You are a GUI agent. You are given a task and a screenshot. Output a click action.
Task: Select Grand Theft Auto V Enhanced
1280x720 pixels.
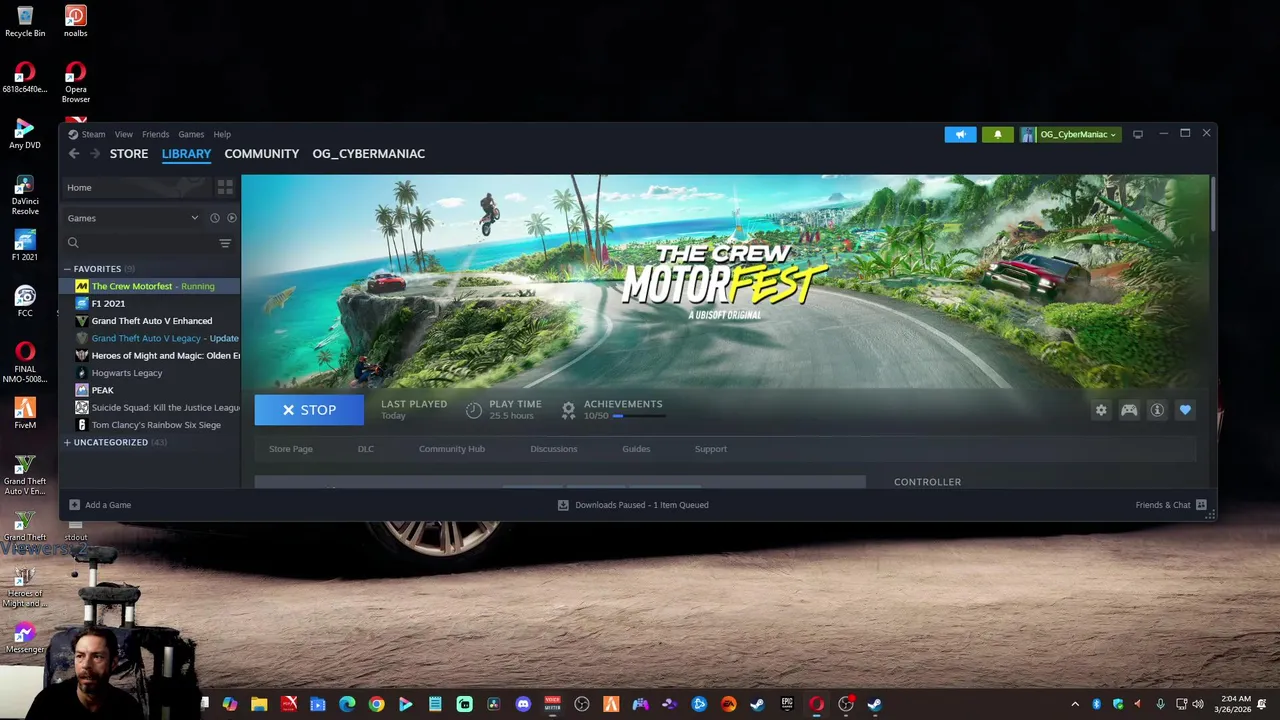coord(151,321)
